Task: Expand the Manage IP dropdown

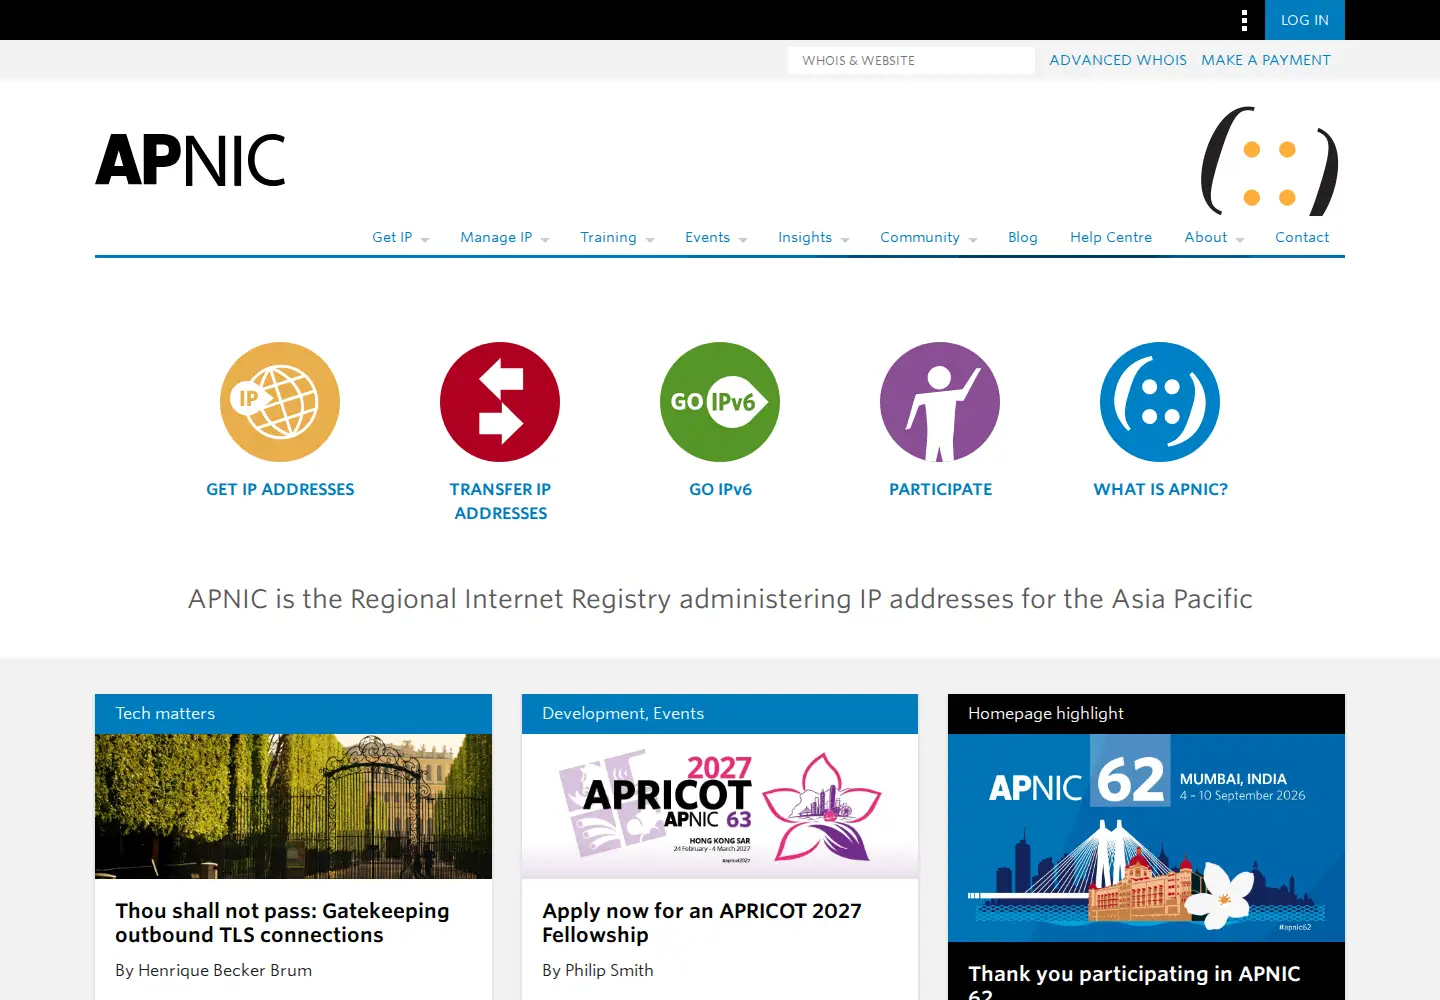Action: [x=505, y=237]
